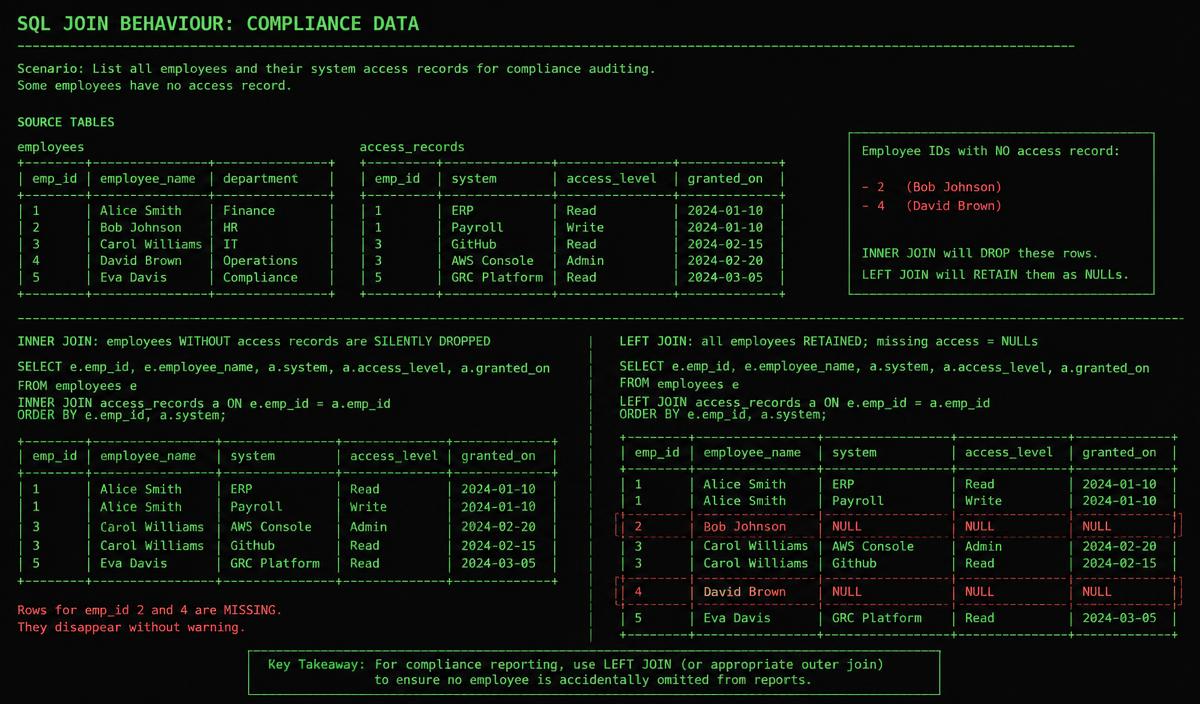The width and height of the screenshot is (1200, 704).
Task: Click 'Admin' in the LEFT JOIN result table
Action: coord(983,546)
